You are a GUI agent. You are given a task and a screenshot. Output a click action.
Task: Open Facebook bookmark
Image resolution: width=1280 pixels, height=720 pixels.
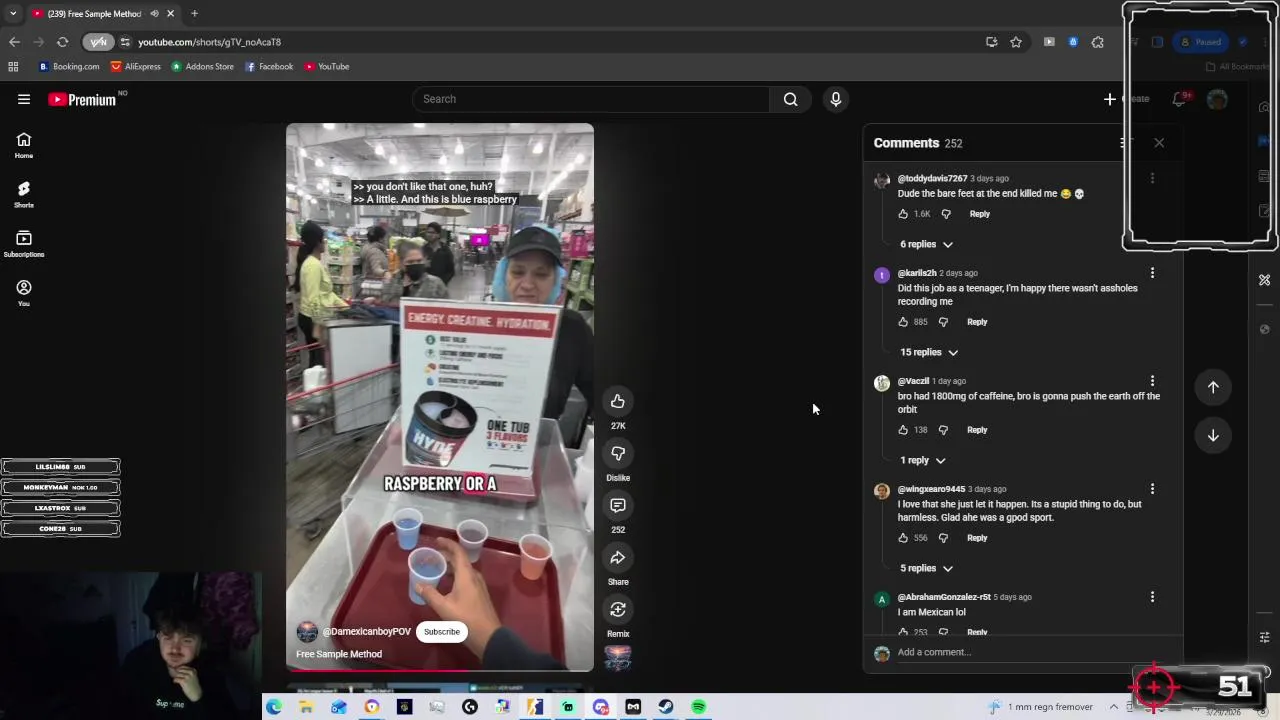point(270,67)
